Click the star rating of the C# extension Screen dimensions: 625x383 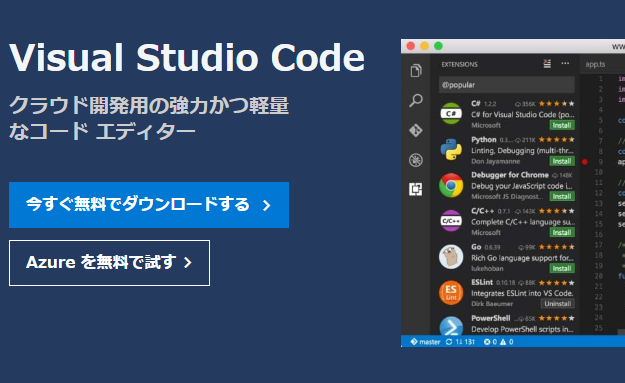(x=556, y=104)
